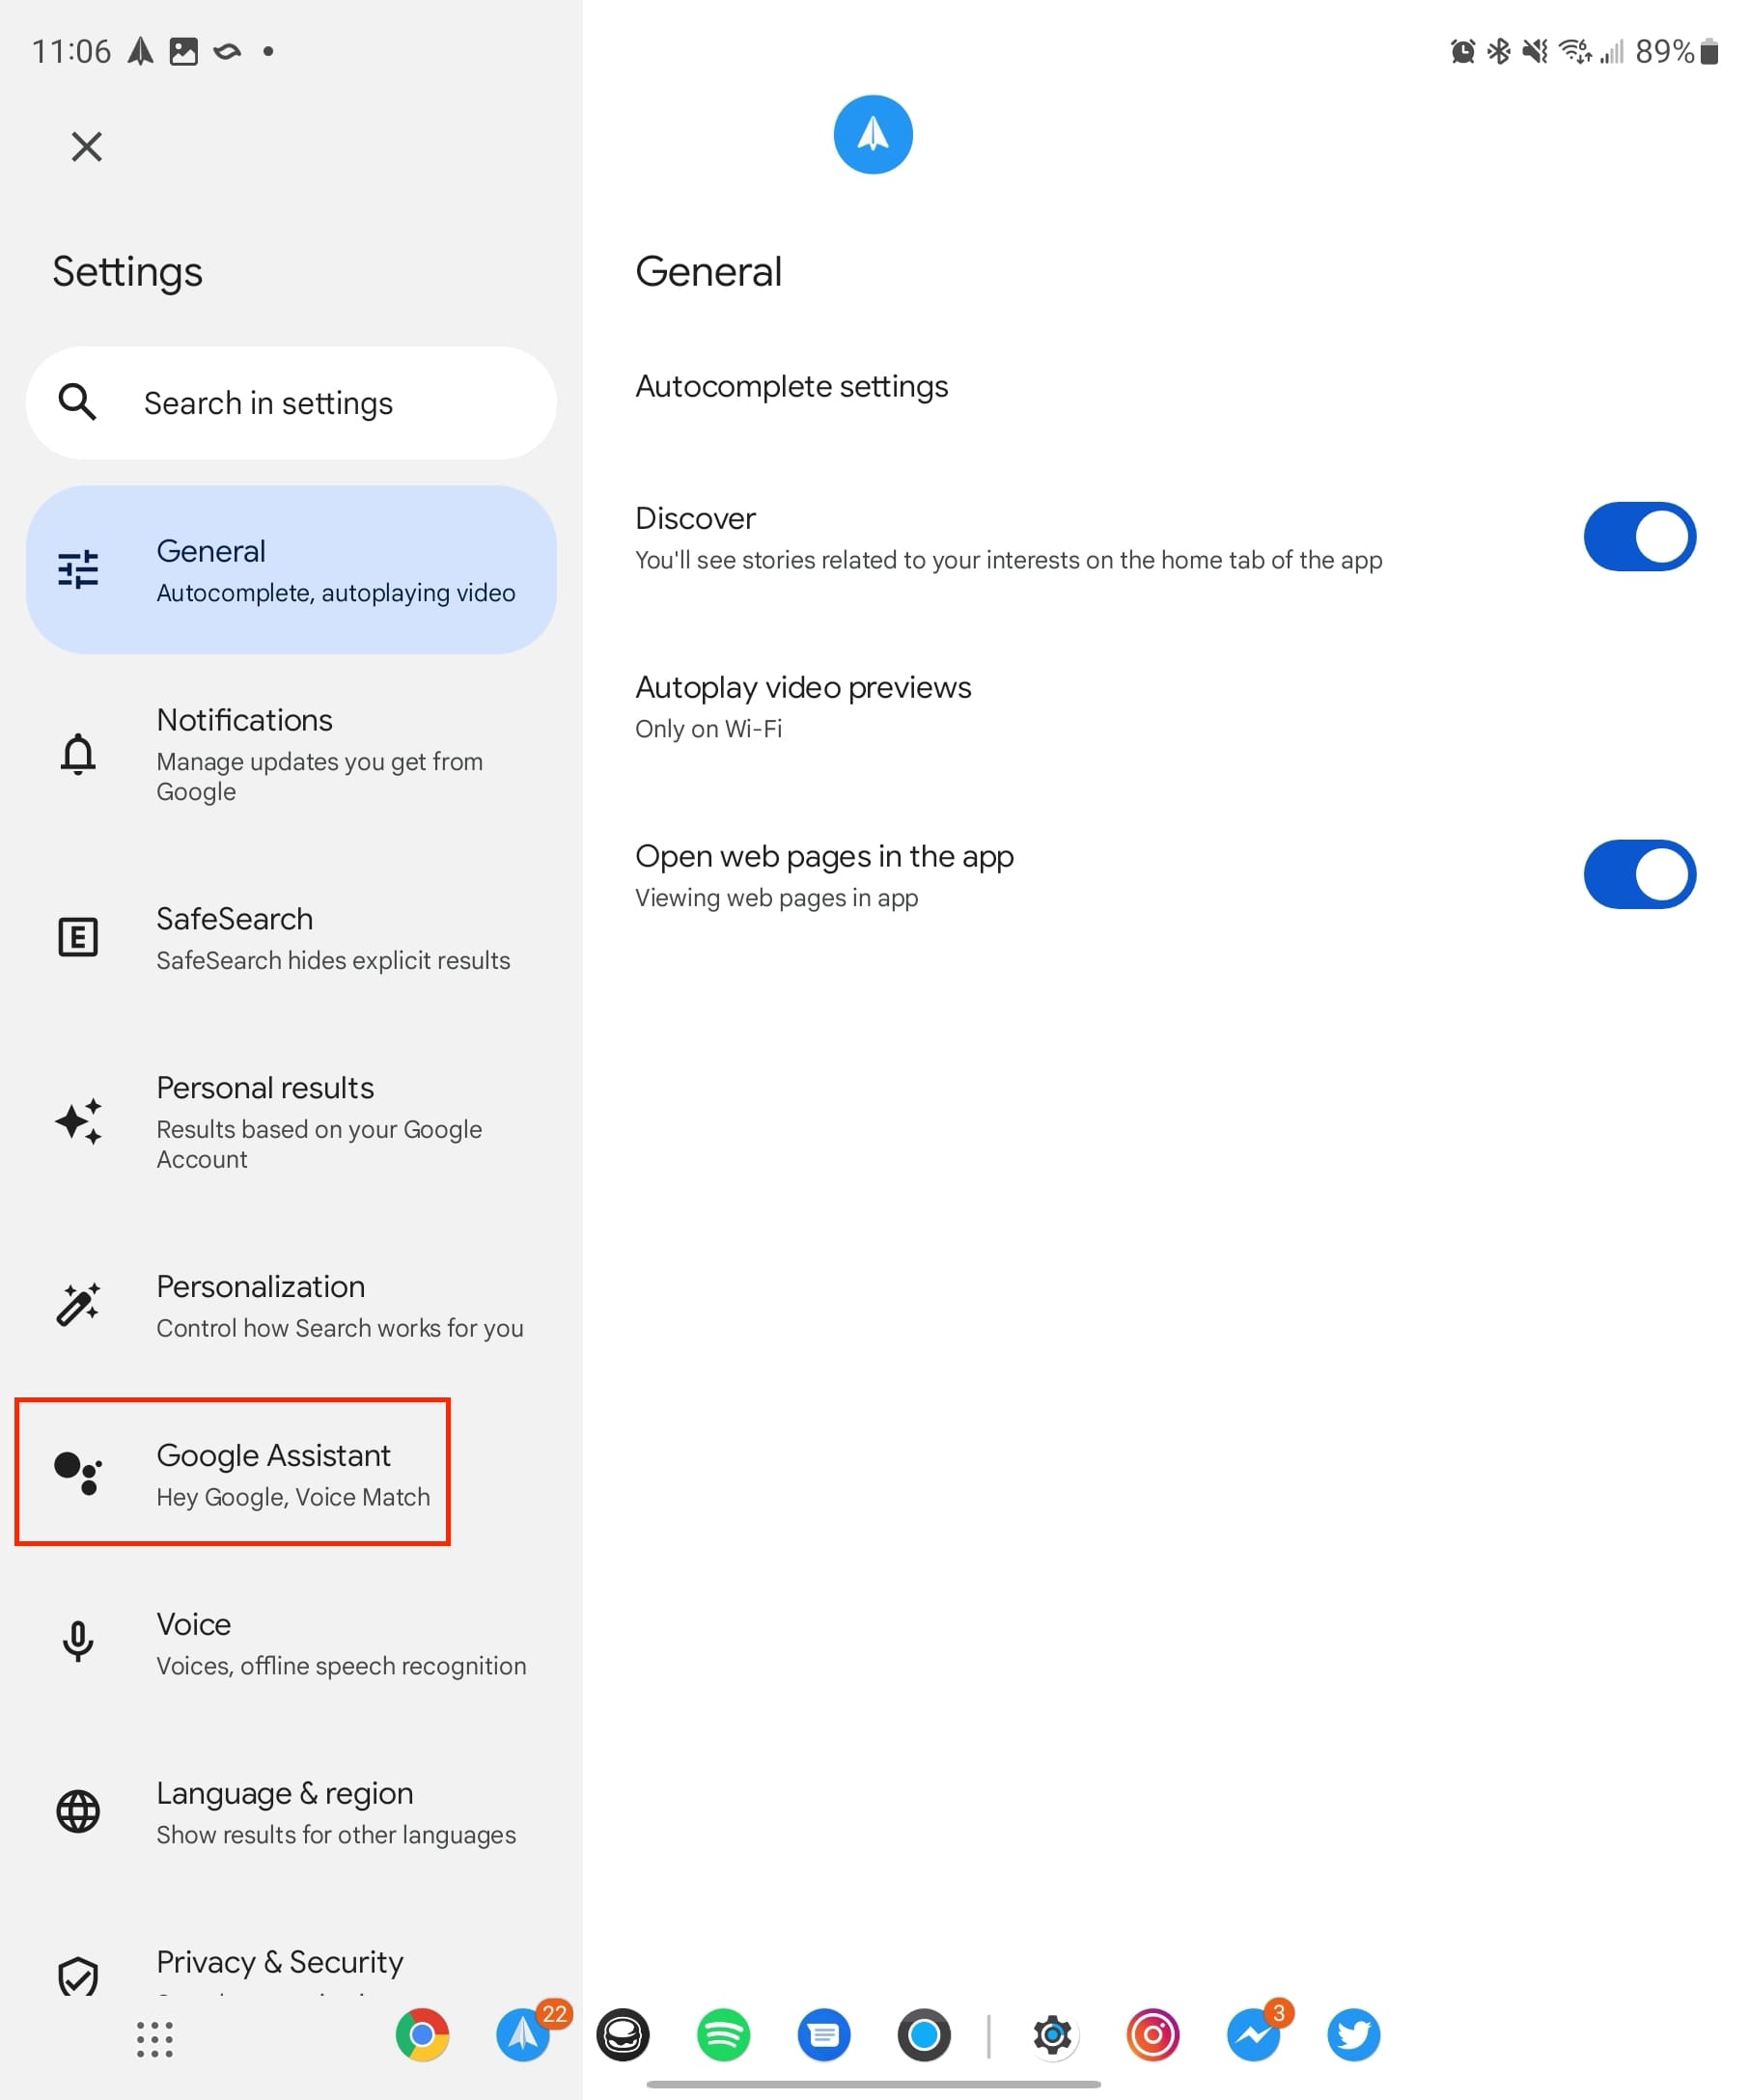
Task: Launch Spotify from the taskbar
Action: coord(723,2035)
